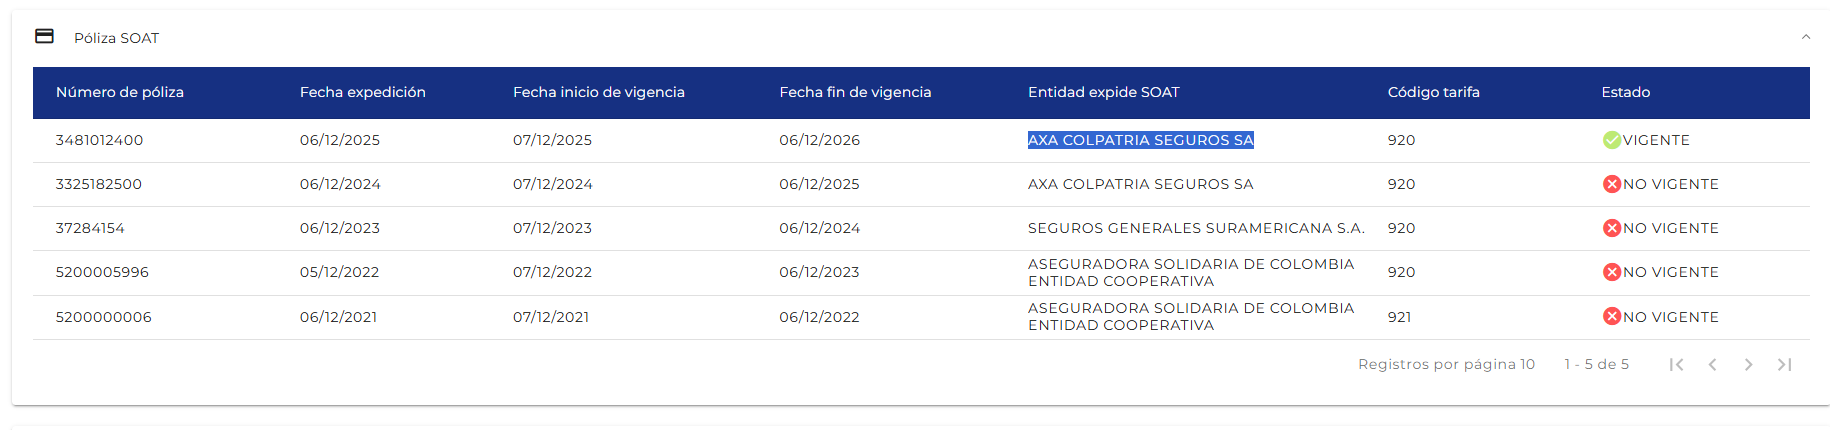Open the Registros por página dropdown

[x=1527, y=364]
